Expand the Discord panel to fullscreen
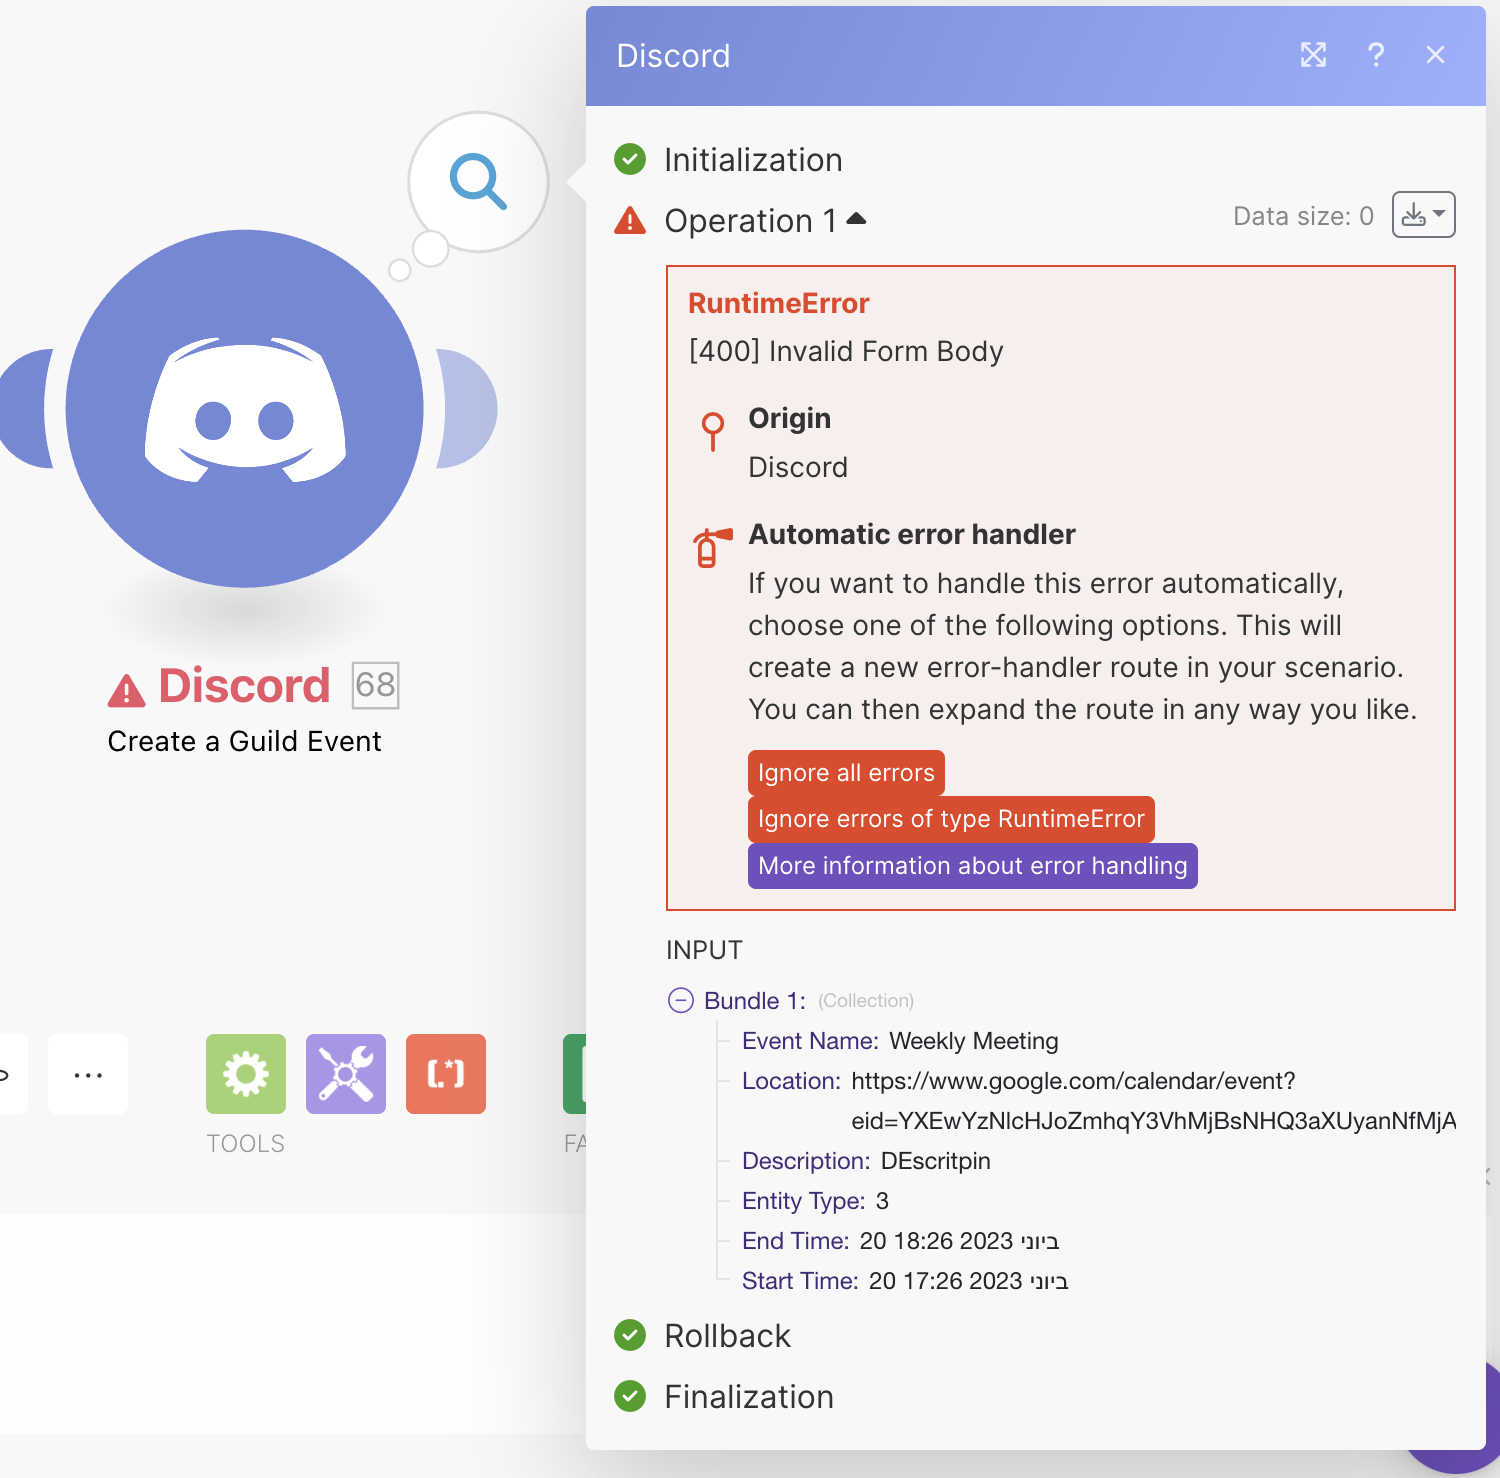 [x=1313, y=55]
